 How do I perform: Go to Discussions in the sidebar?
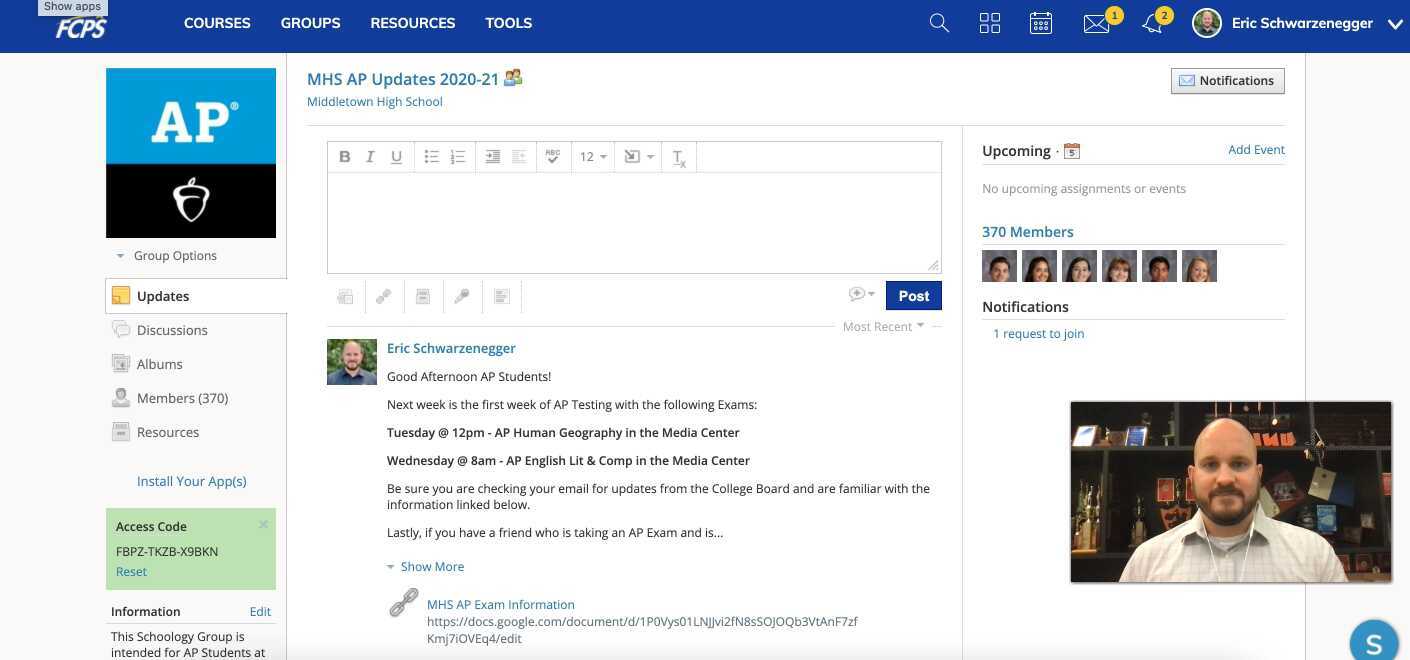pos(172,330)
